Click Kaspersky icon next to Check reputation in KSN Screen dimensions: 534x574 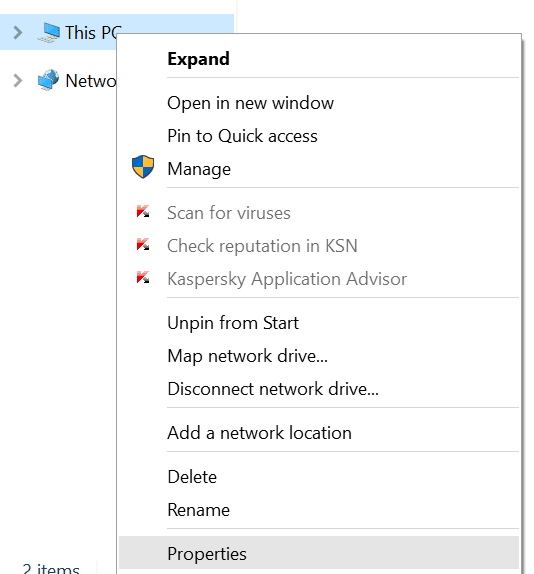pos(143,245)
